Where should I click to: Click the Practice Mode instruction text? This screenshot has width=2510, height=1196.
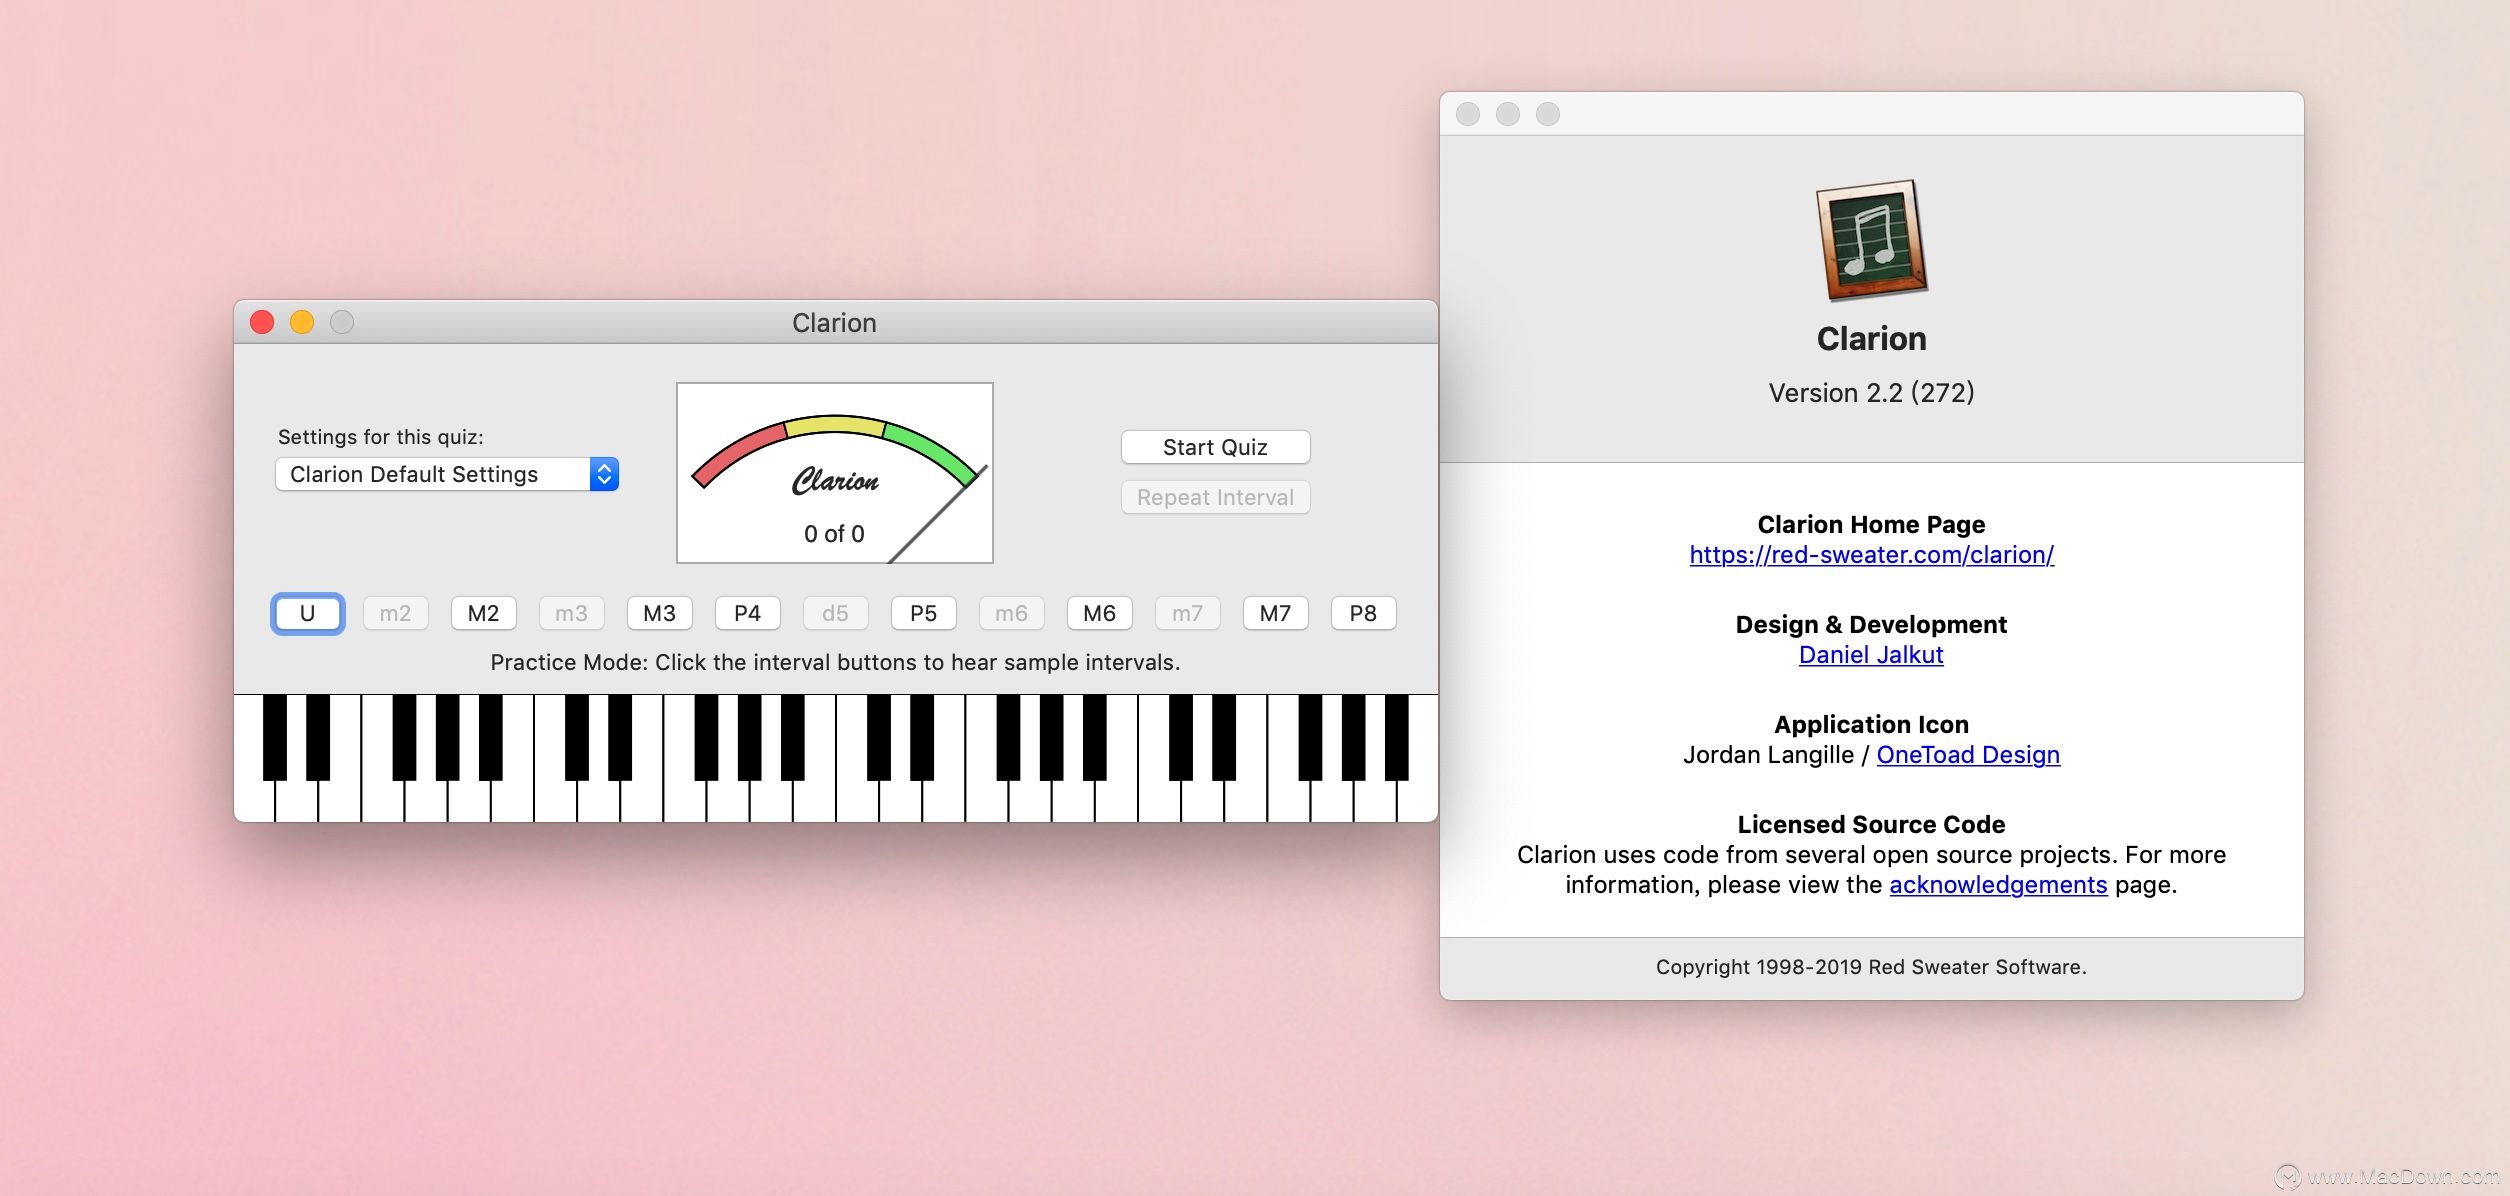[835, 662]
